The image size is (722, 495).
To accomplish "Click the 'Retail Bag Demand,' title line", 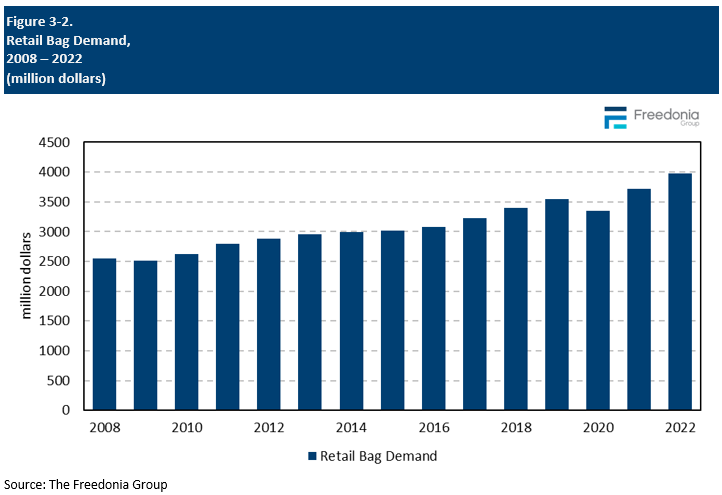I will pyautogui.click(x=68, y=41).
